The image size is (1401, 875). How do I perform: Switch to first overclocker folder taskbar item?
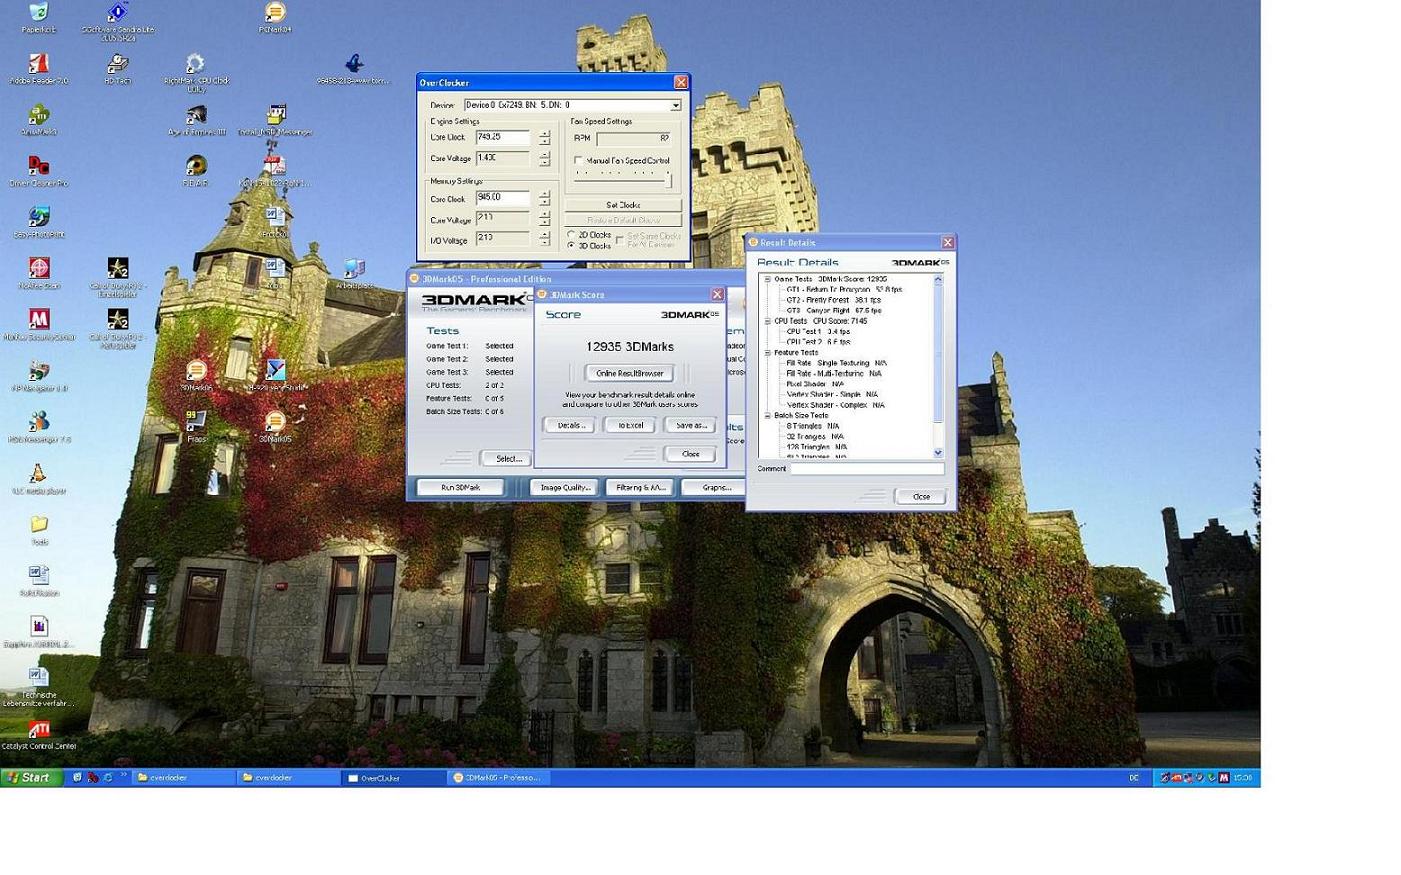click(x=185, y=777)
